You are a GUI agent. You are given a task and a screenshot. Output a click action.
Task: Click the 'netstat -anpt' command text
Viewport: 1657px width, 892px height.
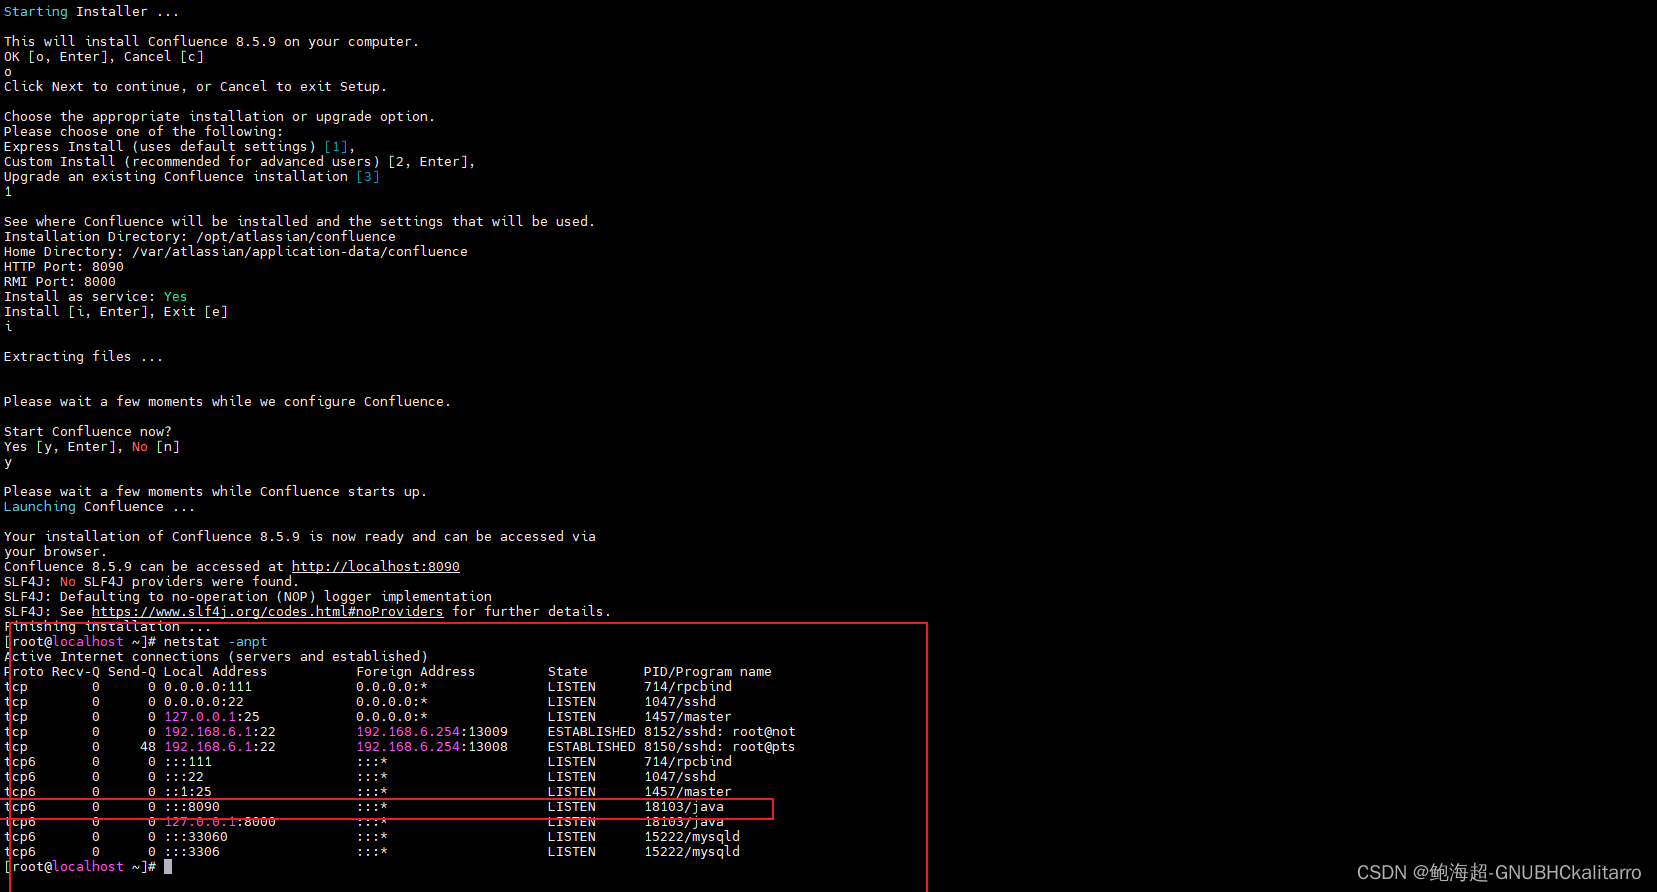216,641
